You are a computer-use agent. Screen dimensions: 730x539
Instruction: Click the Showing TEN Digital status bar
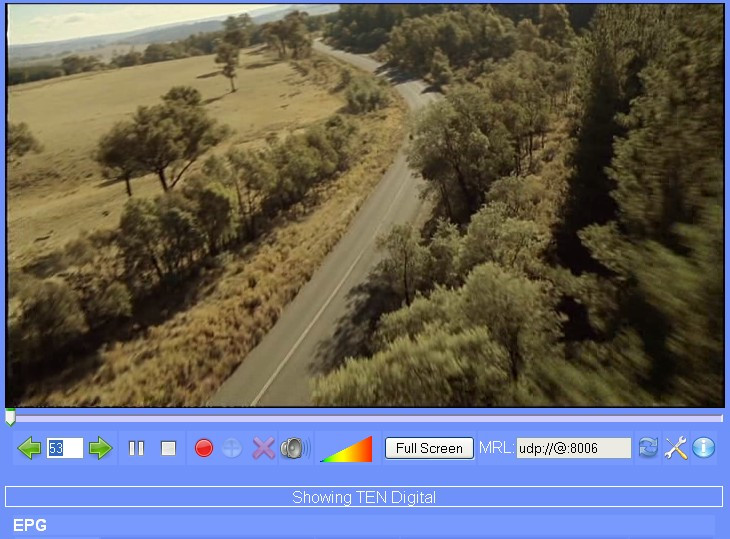coord(364,497)
